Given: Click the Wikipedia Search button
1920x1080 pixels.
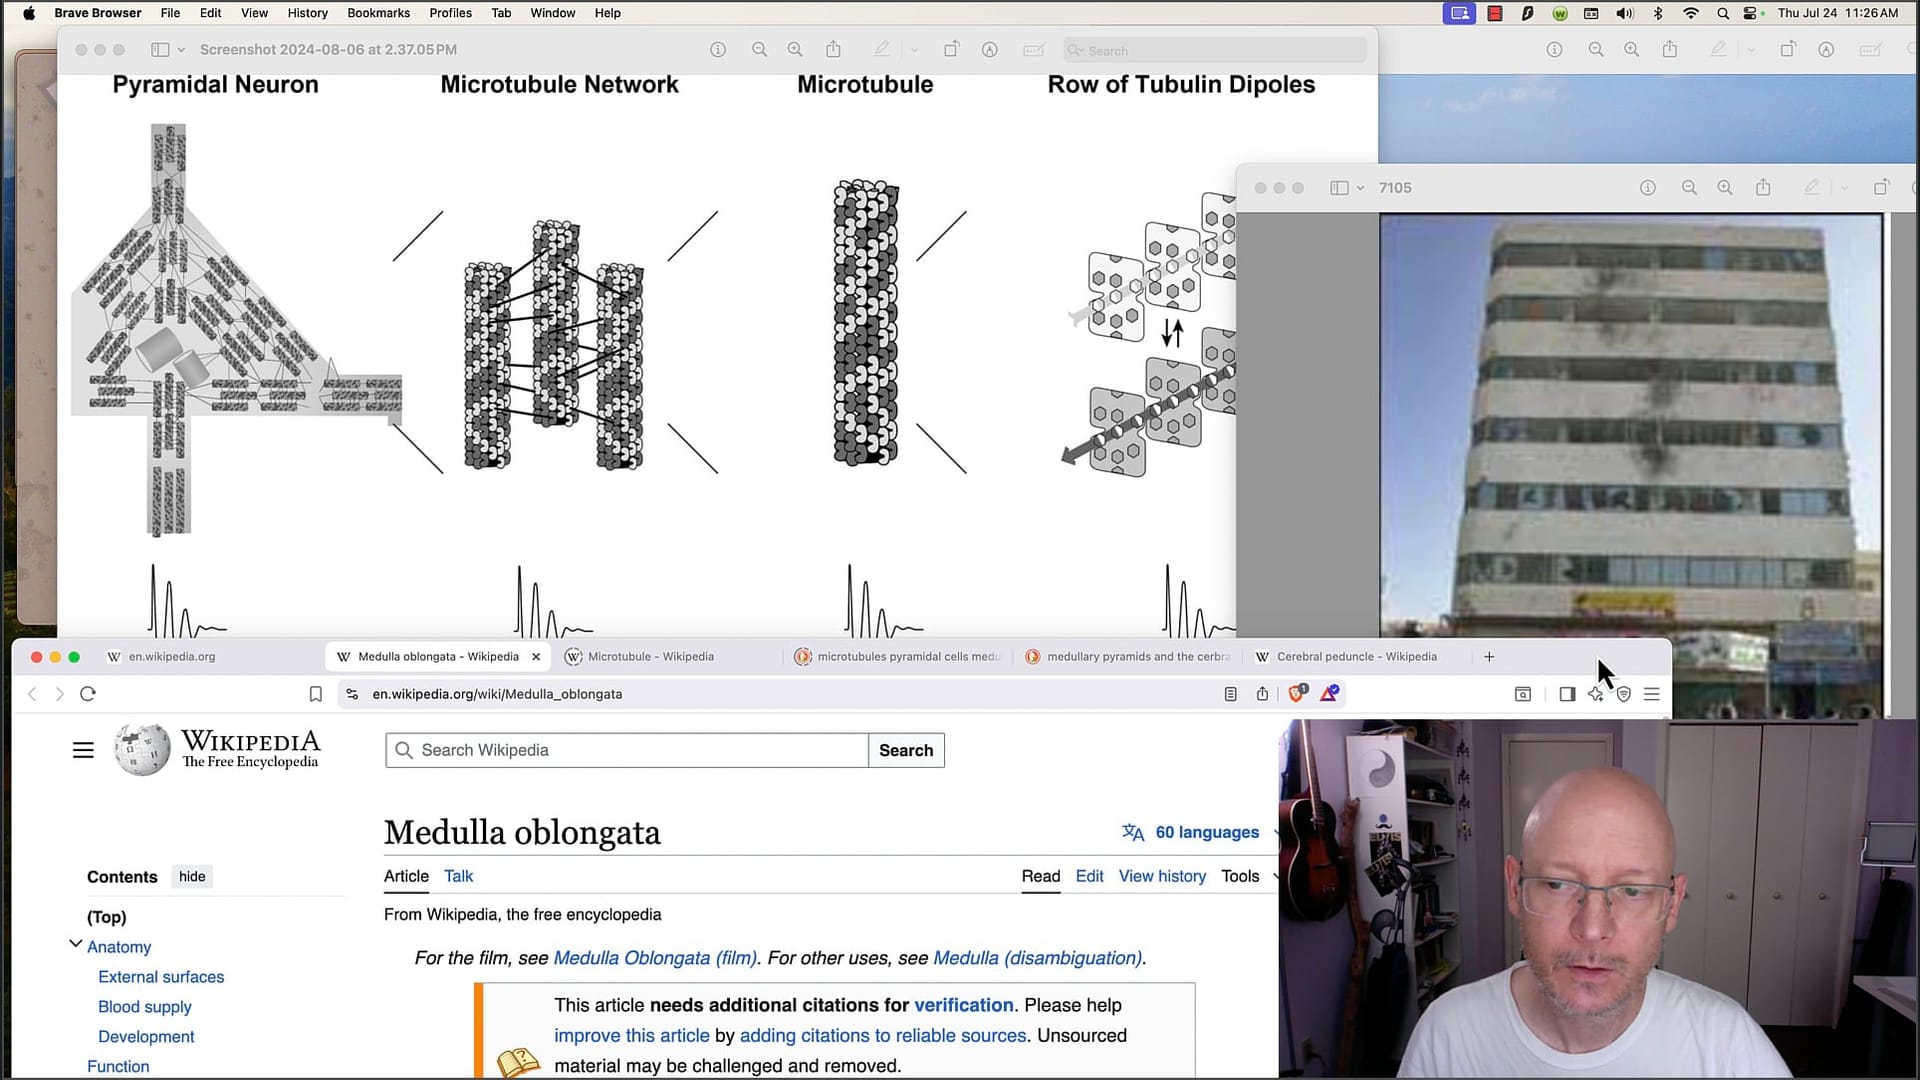Looking at the screenshot, I should [x=905, y=750].
